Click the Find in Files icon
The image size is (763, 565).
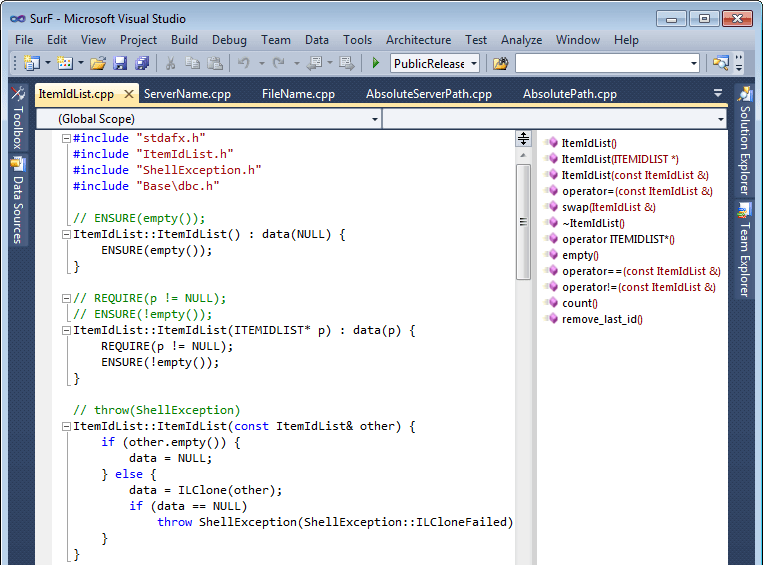[x=500, y=63]
